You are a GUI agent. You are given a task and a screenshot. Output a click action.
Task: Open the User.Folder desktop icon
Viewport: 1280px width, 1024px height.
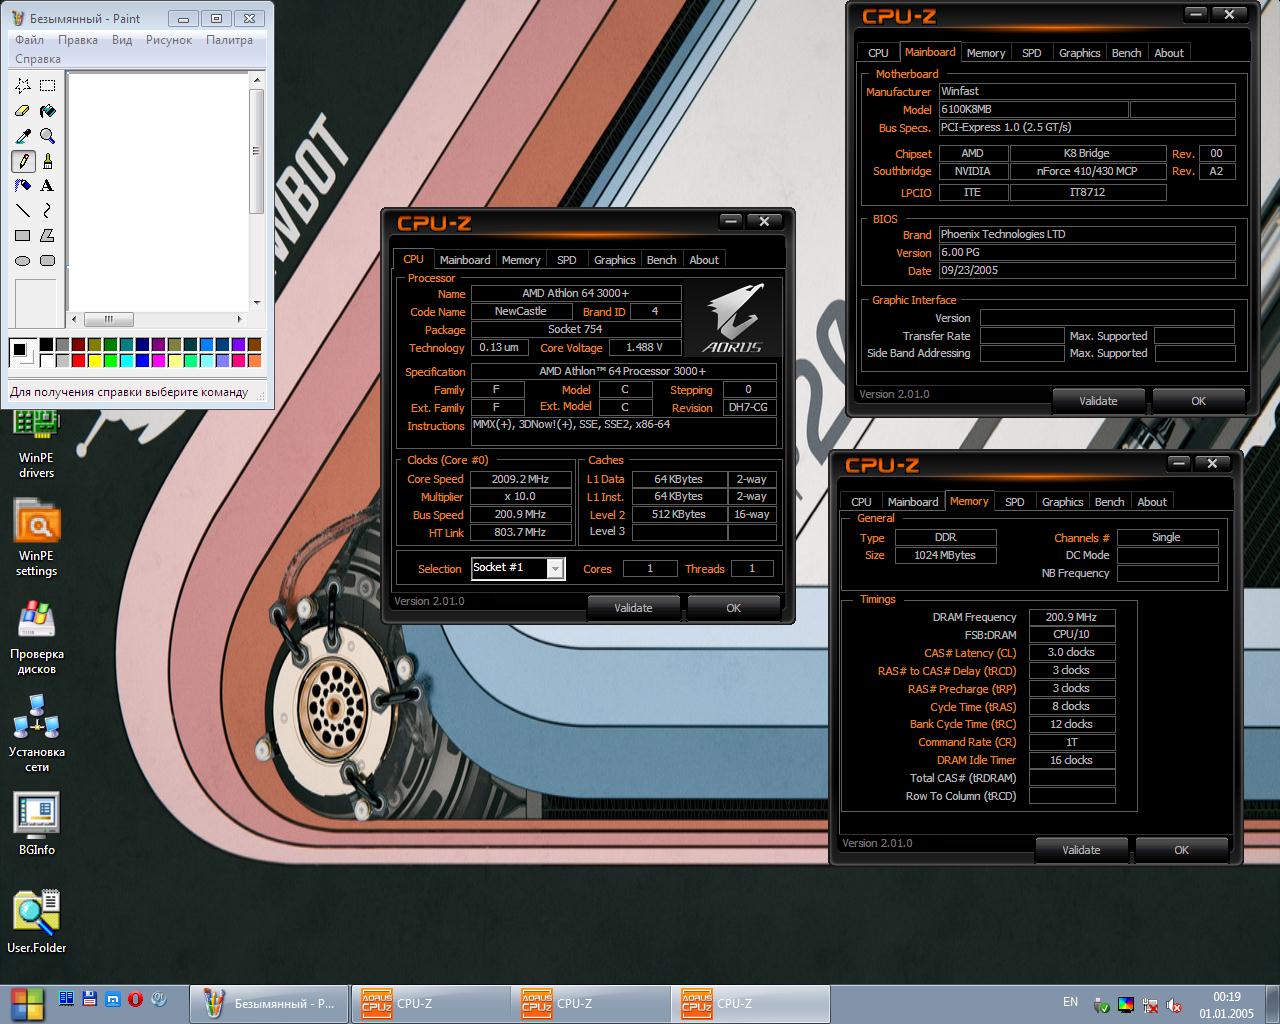point(36,922)
